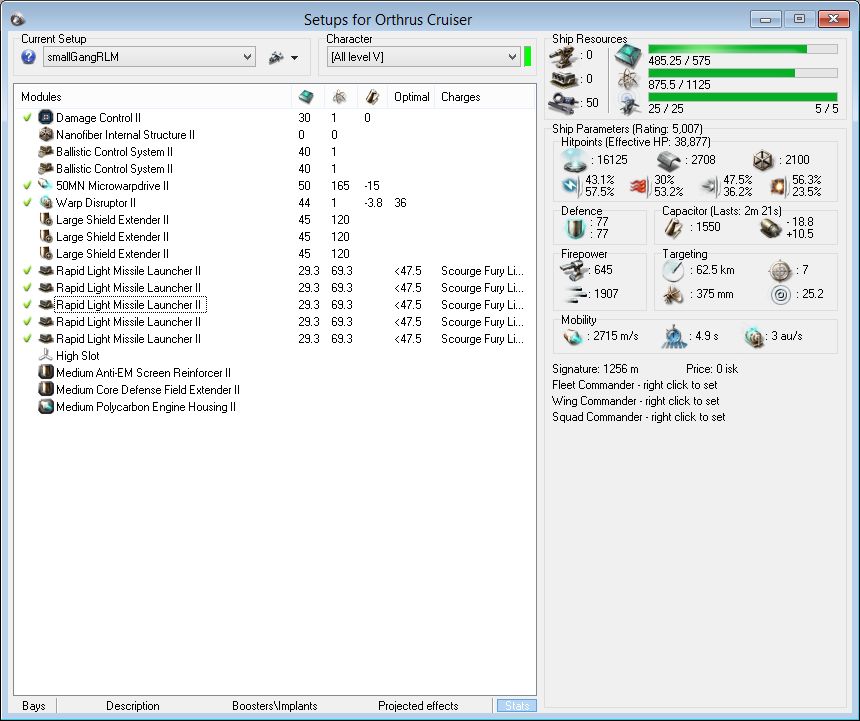Toggle third Rapid Light Missile Launcher II checkmark

(27, 304)
